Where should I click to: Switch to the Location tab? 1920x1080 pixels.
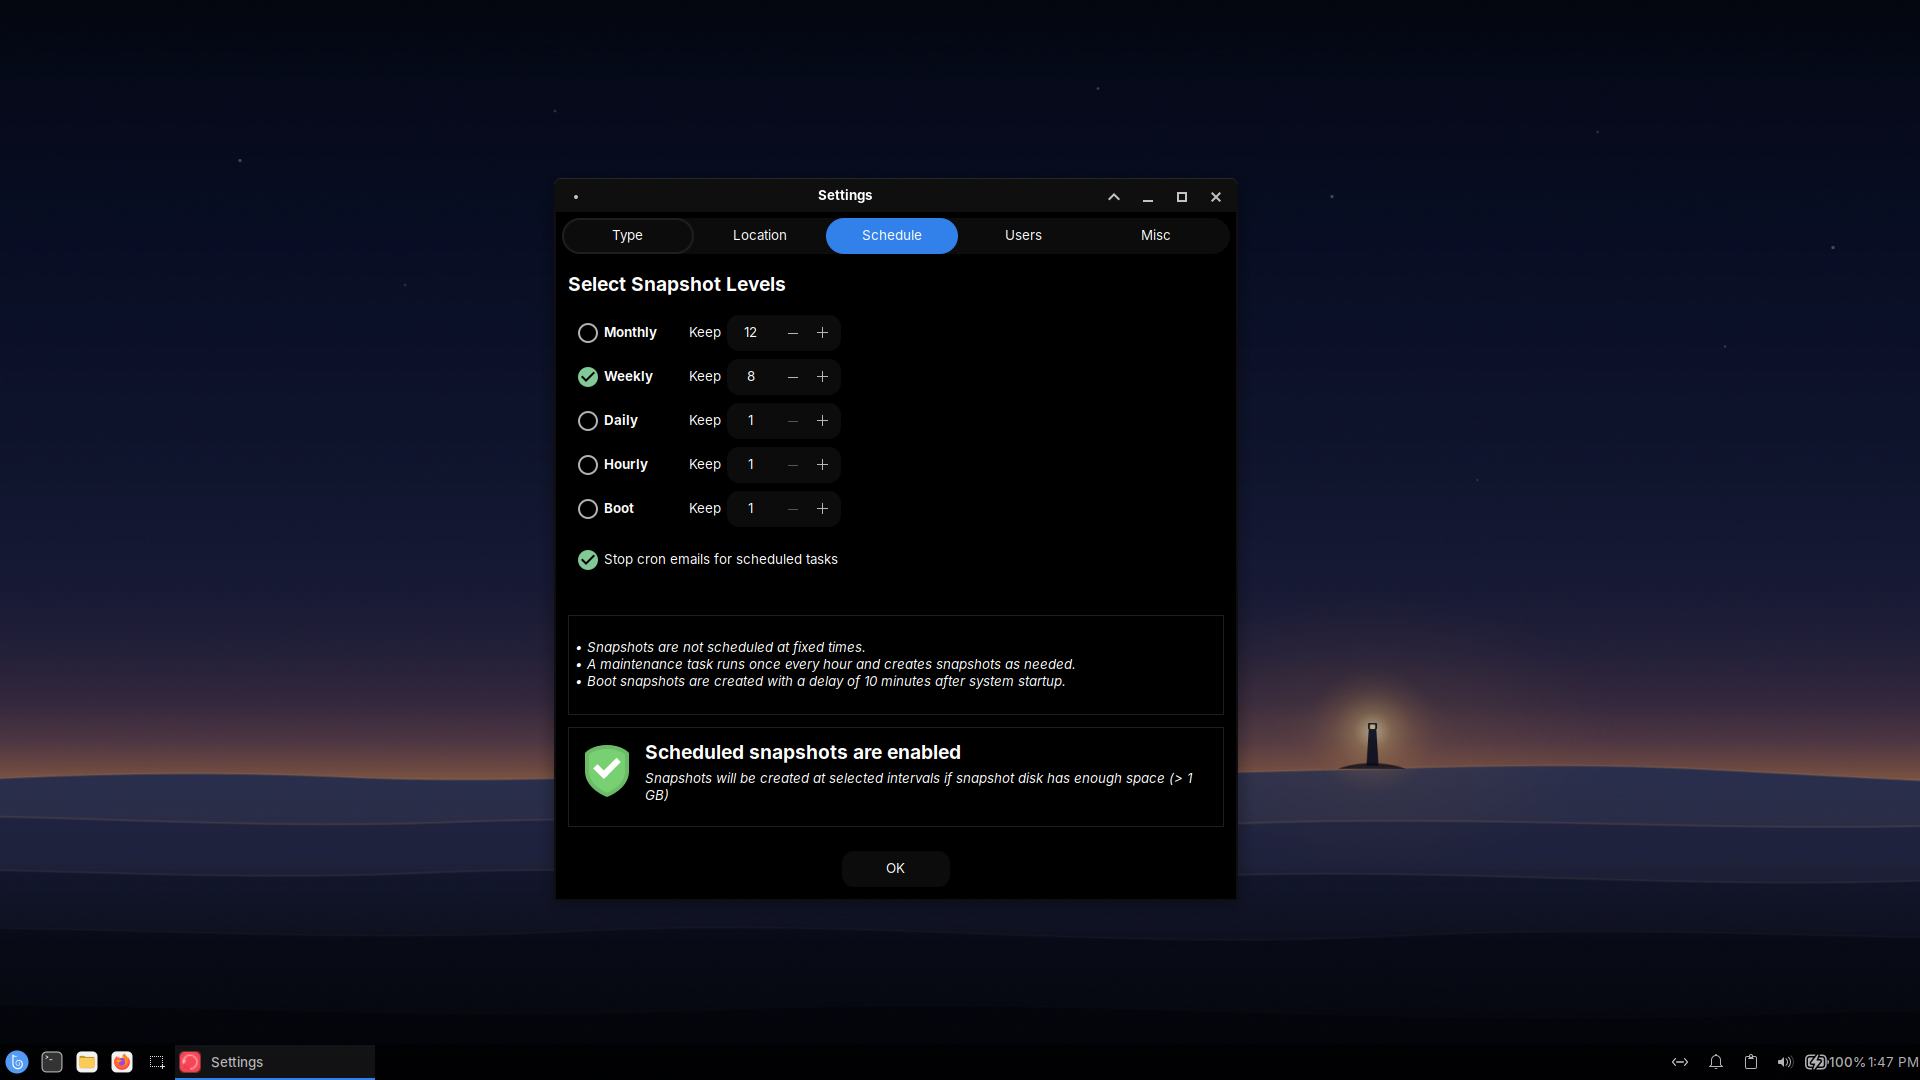[x=760, y=236]
